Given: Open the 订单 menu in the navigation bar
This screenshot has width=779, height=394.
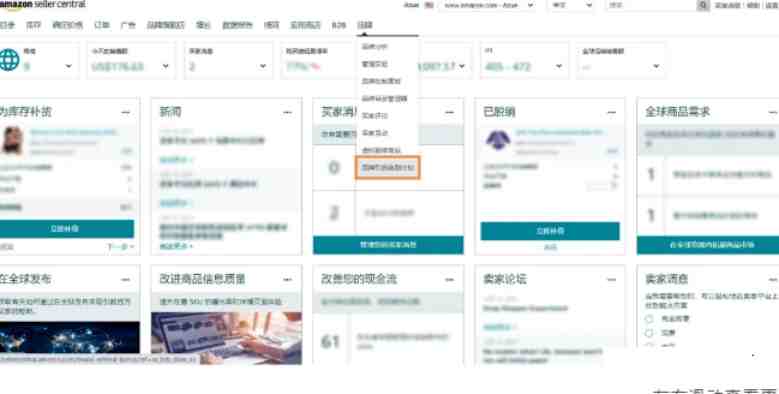Looking at the screenshot, I should (x=102, y=25).
